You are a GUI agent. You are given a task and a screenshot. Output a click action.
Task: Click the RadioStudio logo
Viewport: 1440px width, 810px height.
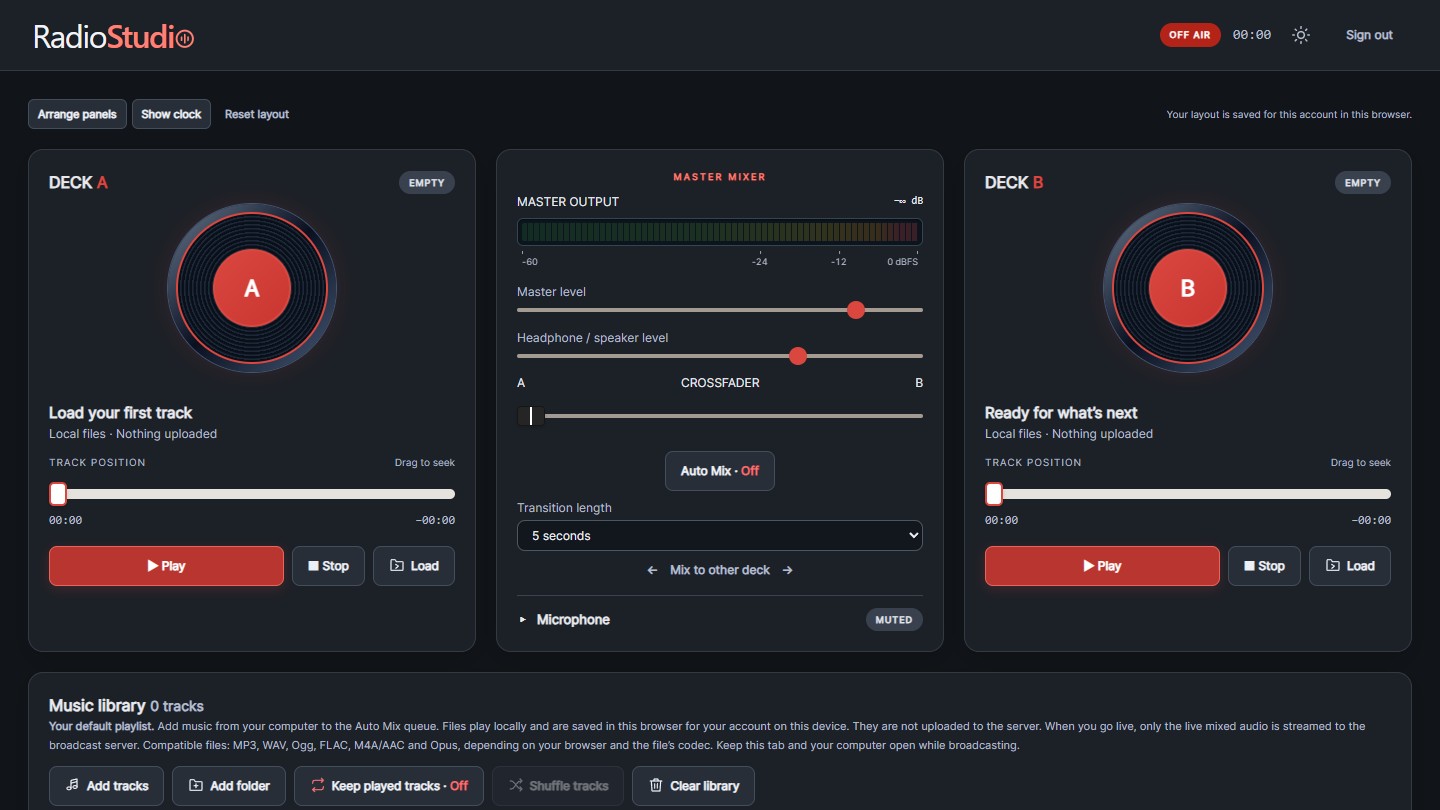tap(114, 37)
